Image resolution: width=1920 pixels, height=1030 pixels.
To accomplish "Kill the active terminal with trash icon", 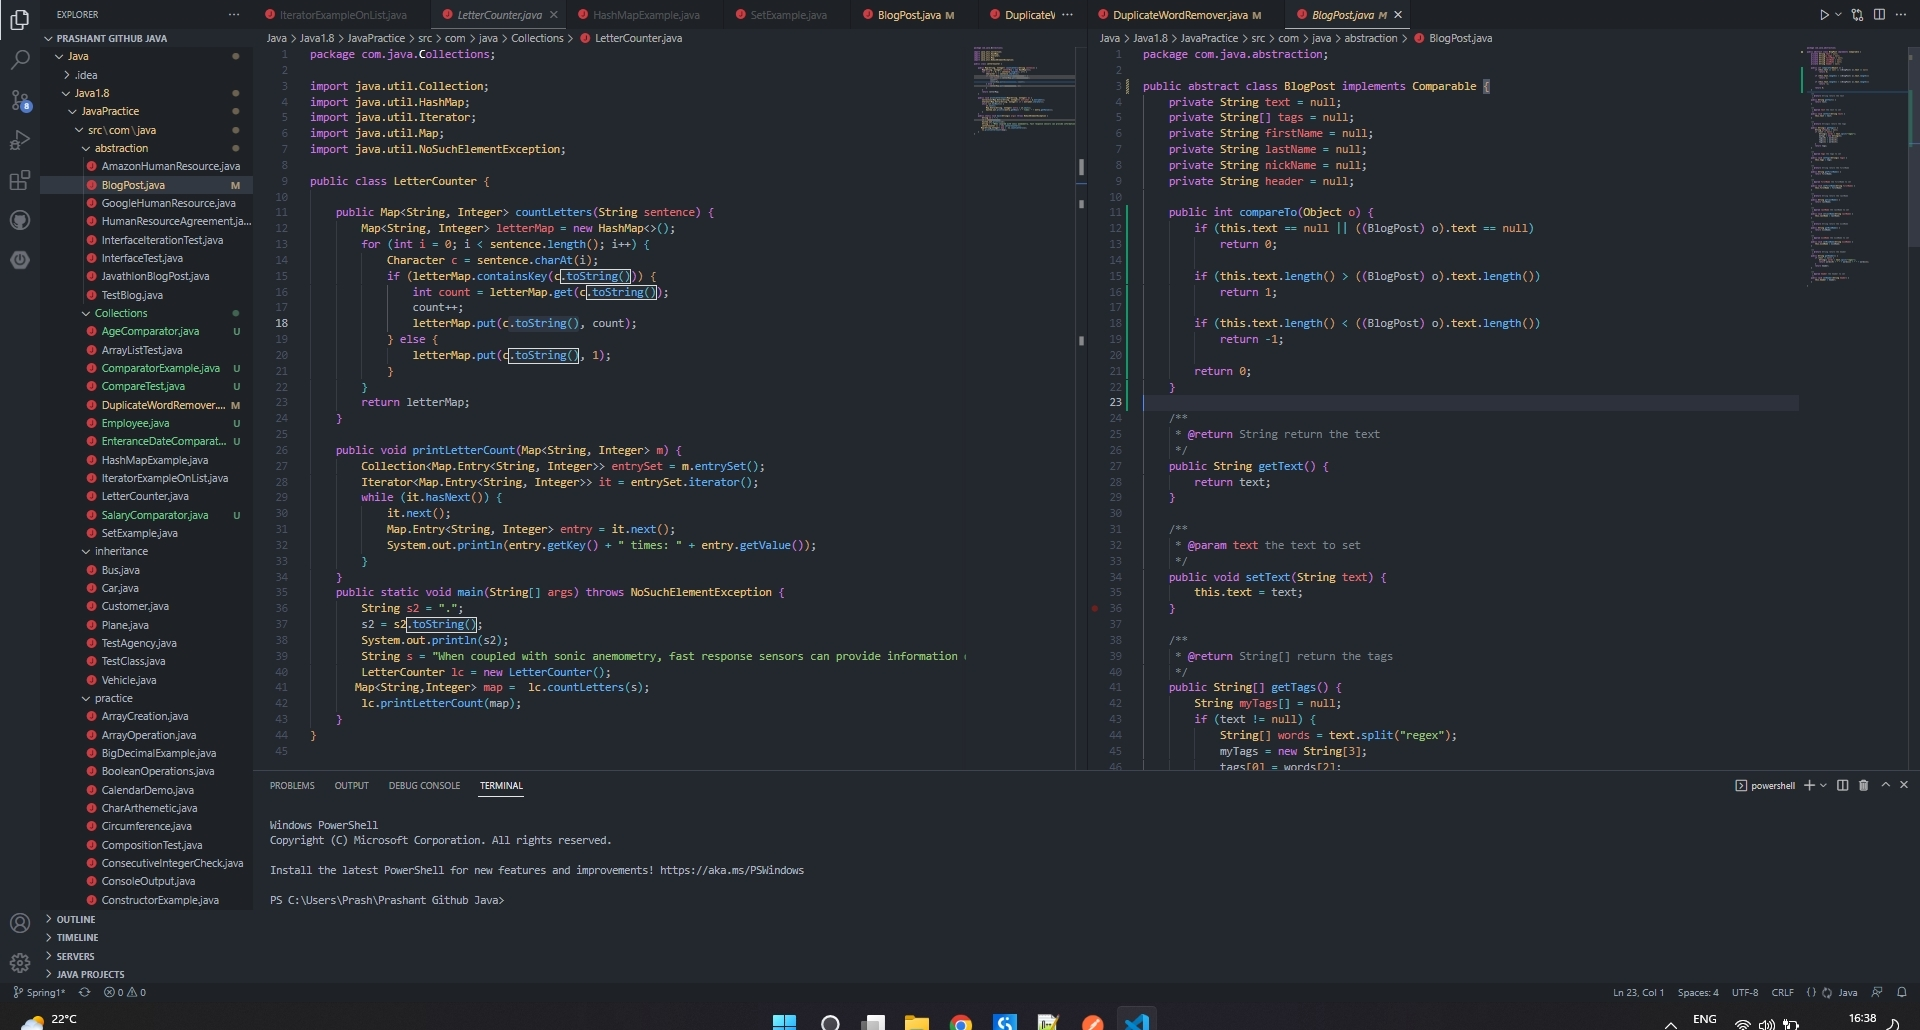I will tap(1863, 786).
